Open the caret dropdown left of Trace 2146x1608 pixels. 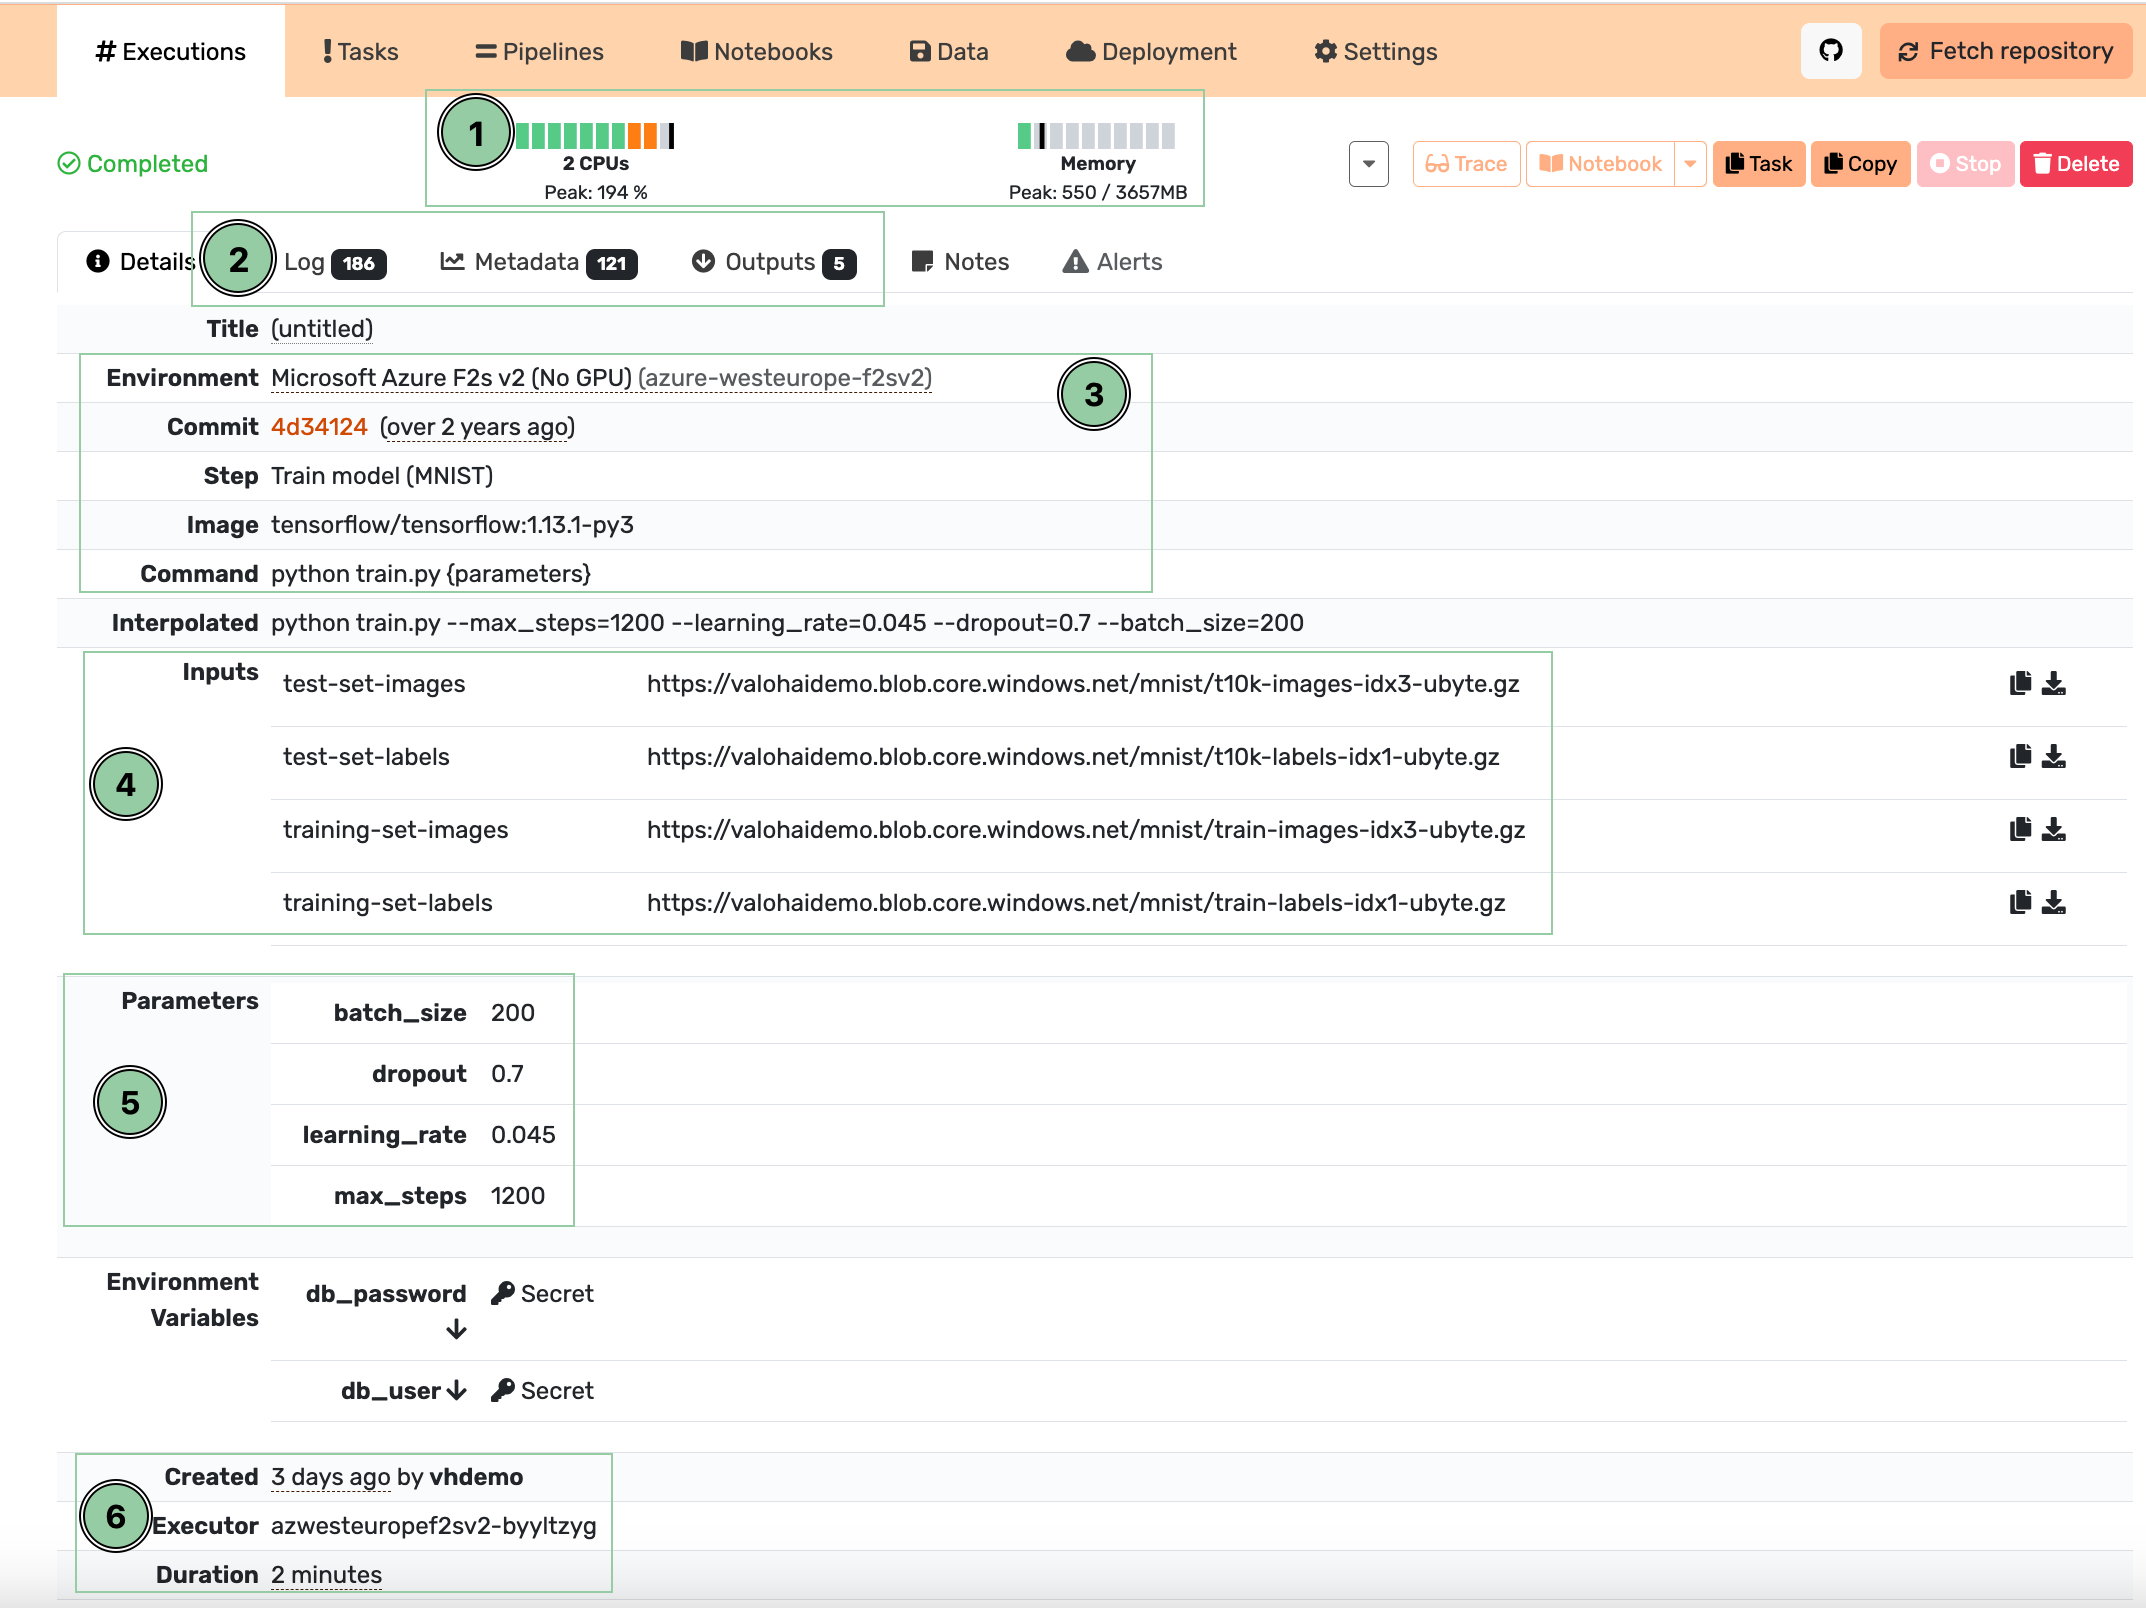click(1368, 164)
